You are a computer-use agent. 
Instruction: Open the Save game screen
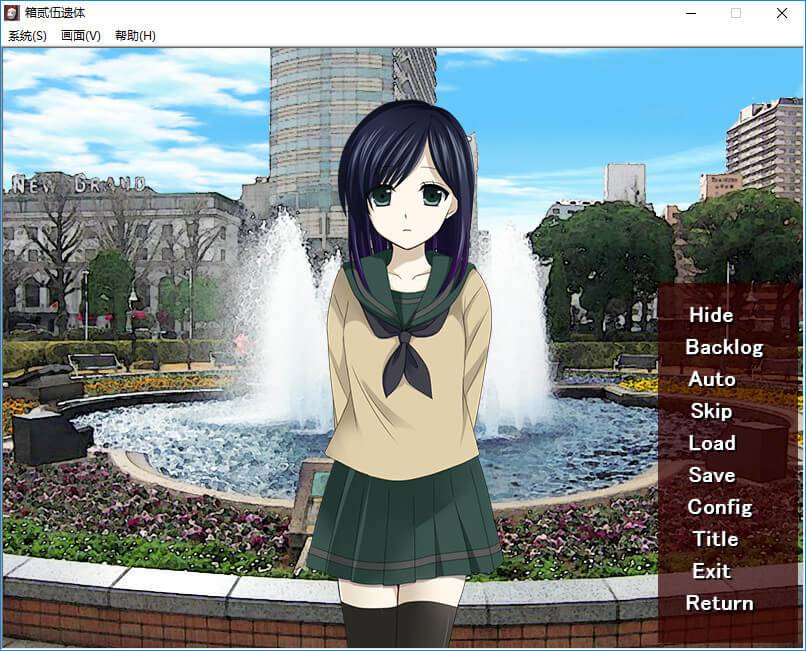point(711,475)
